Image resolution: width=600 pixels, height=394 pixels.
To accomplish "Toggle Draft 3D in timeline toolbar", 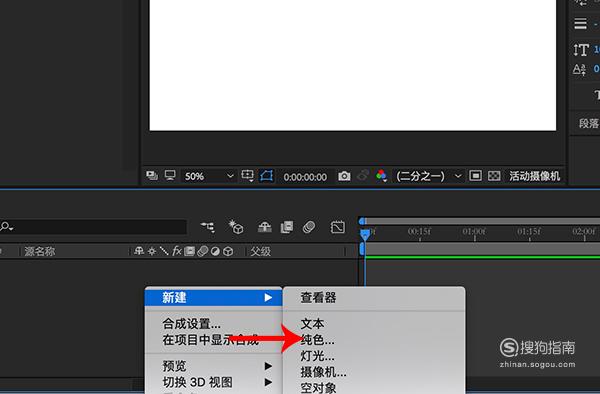I will coord(236,227).
